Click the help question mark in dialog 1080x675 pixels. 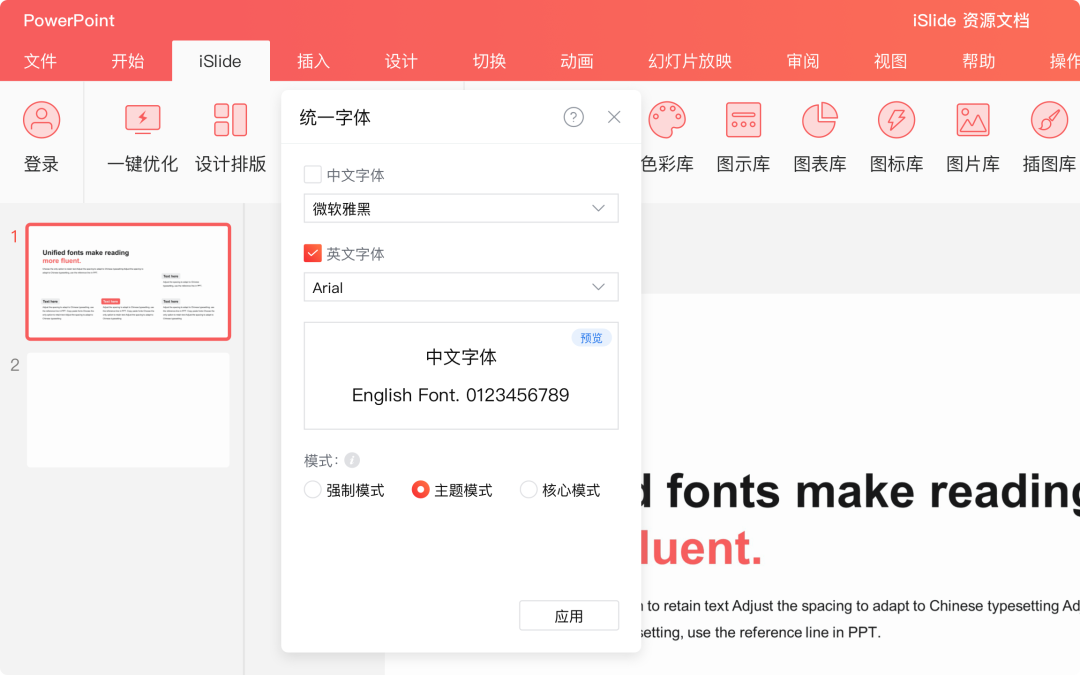click(573, 117)
